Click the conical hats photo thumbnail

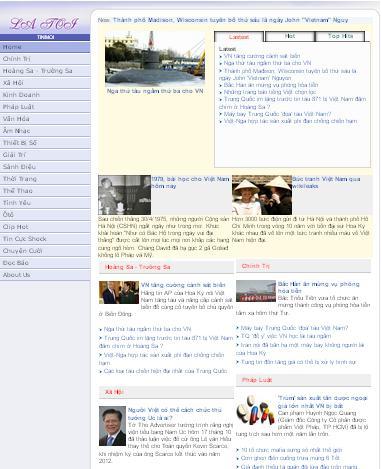click(x=262, y=195)
